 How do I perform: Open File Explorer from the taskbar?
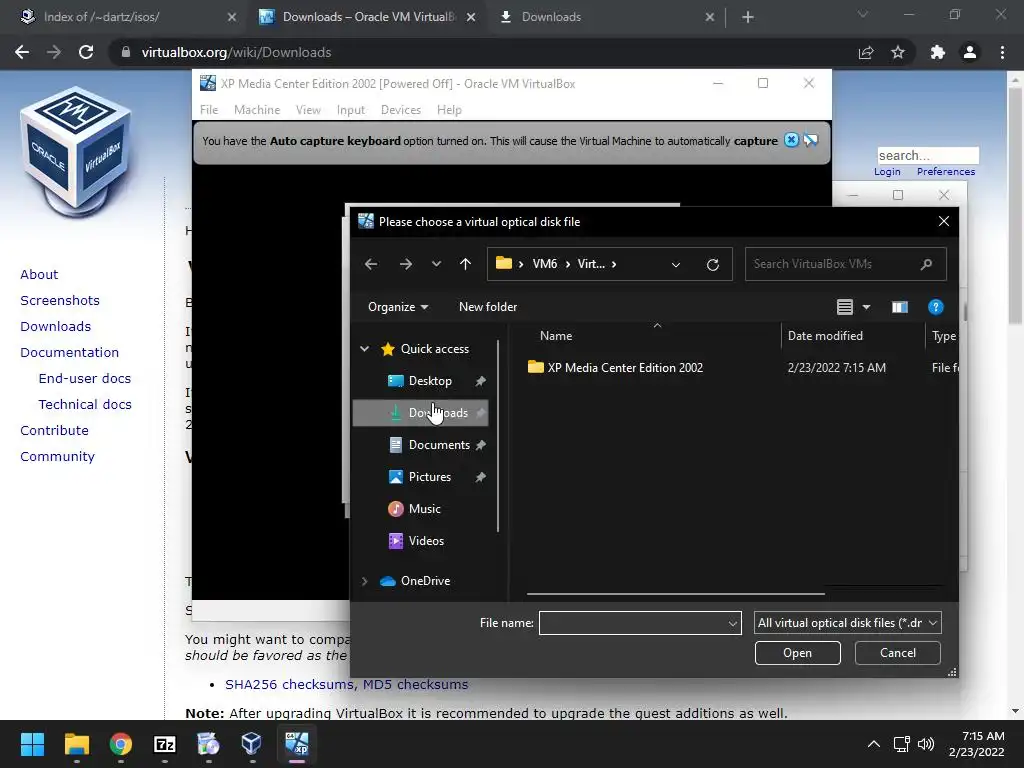76,744
